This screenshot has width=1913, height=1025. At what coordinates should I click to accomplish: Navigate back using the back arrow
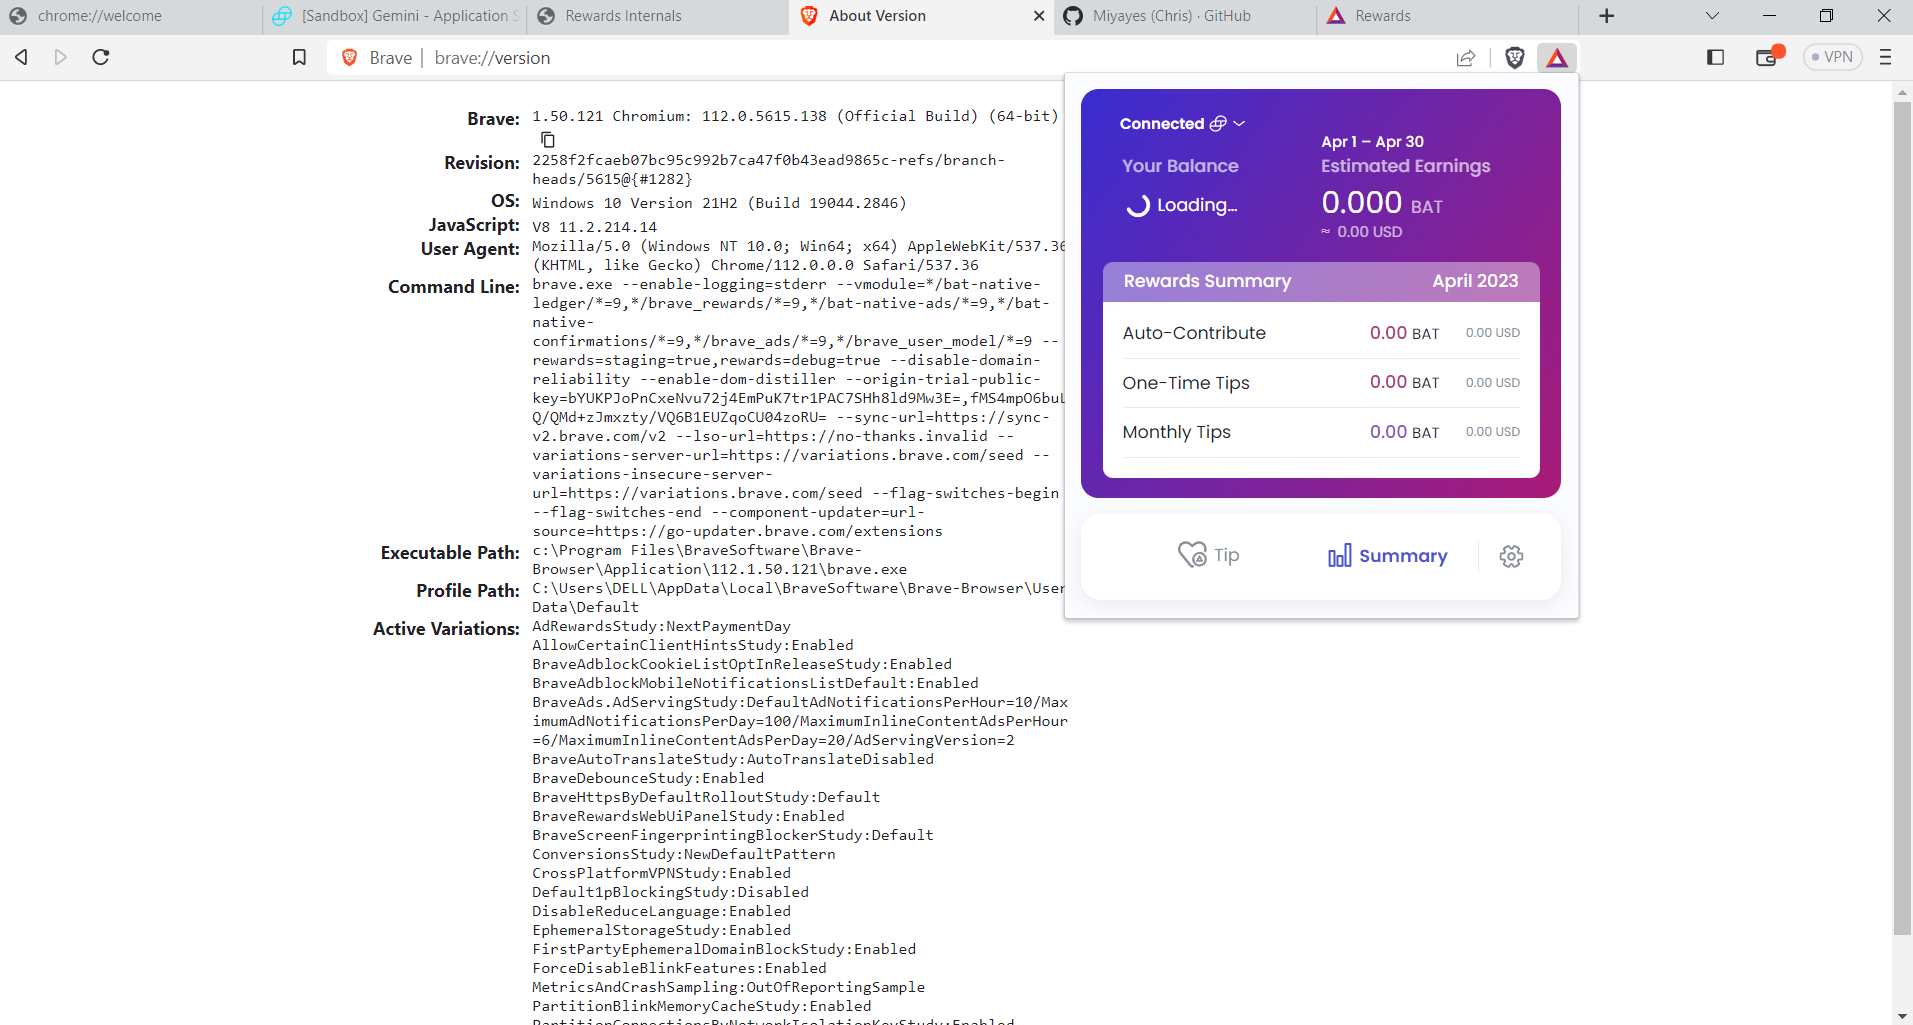(x=20, y=57)
